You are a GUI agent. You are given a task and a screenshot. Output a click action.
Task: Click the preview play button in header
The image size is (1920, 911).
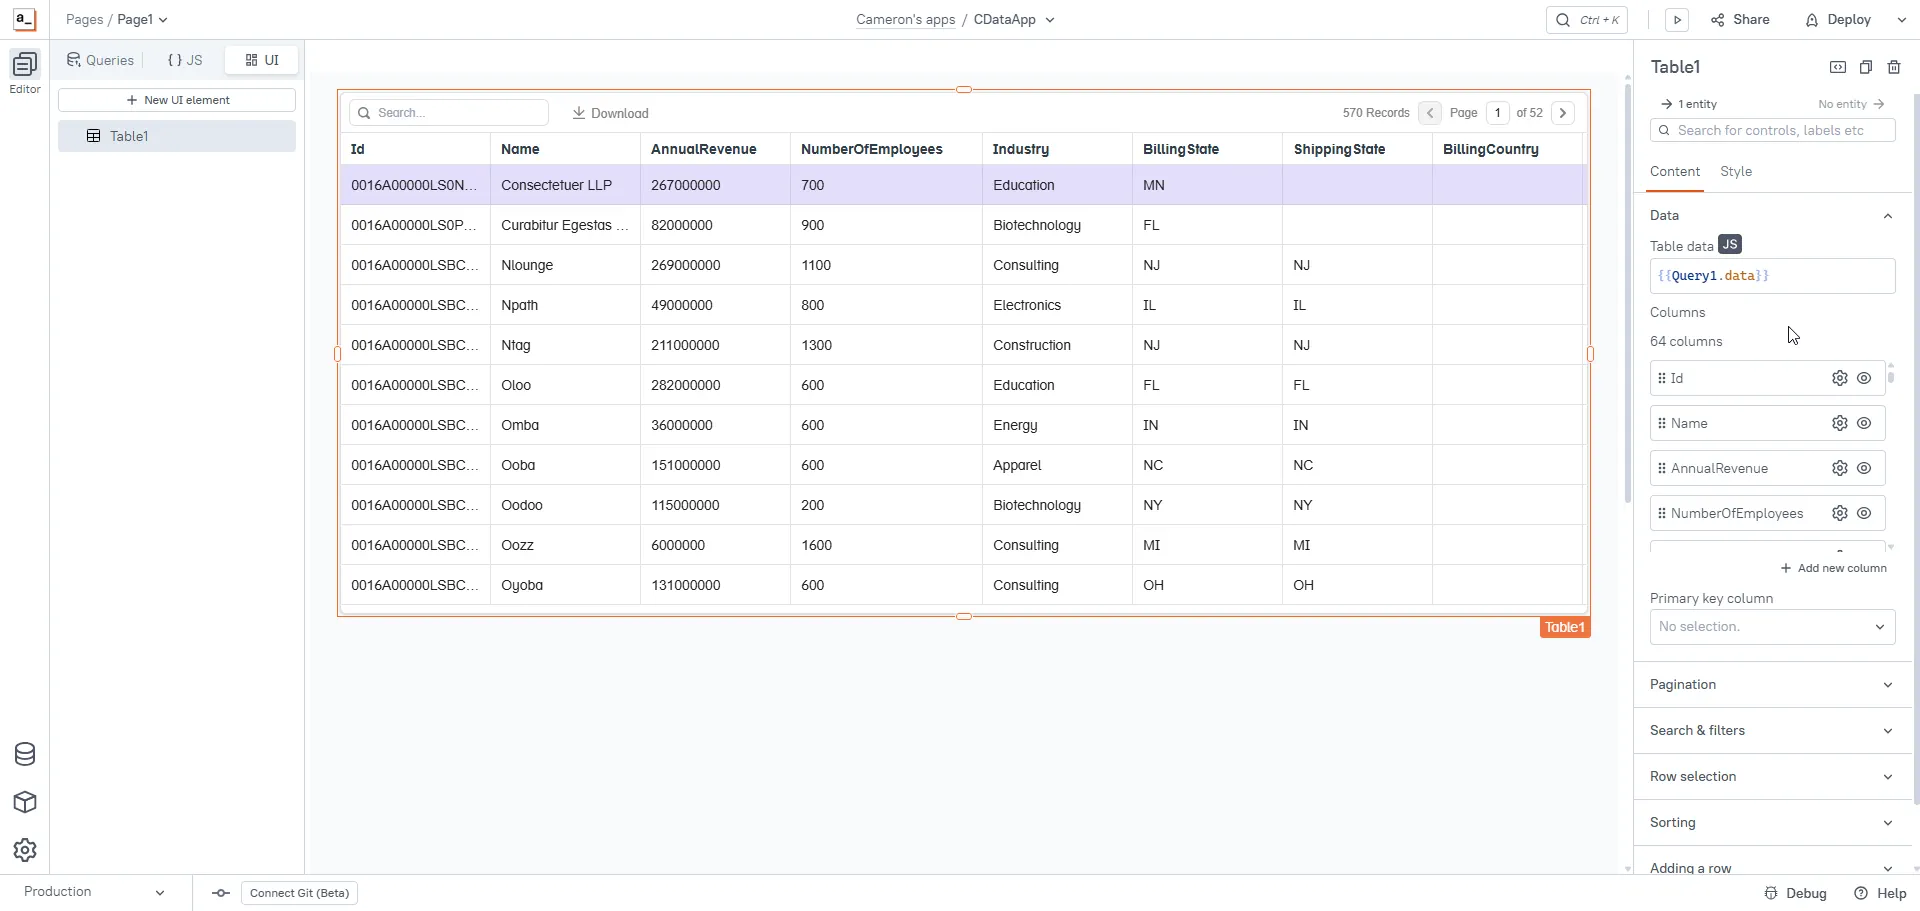(x=1677, y=20)
